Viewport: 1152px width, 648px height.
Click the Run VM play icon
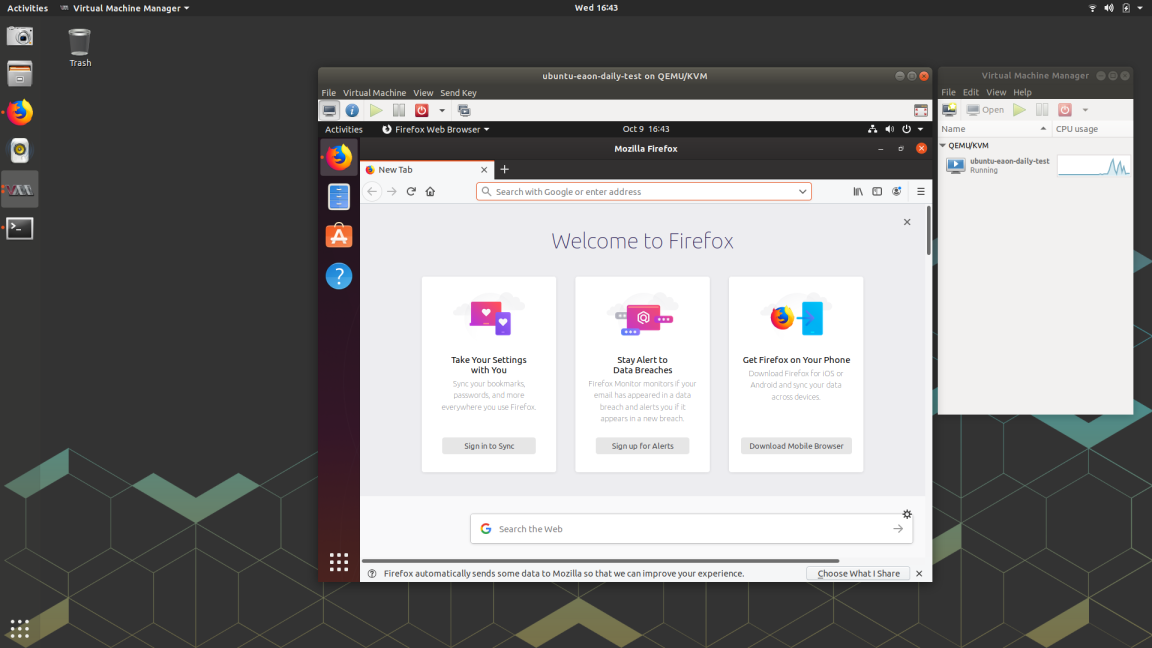click(376, 110)
